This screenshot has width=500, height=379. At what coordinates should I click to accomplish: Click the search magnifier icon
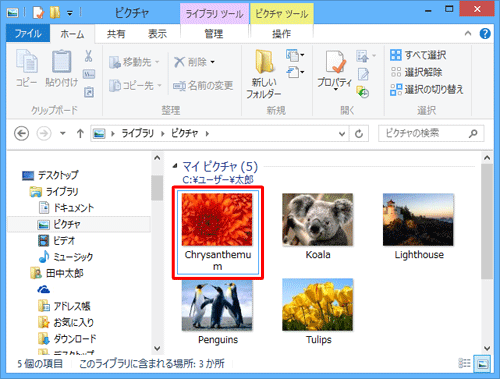(473, 134)
